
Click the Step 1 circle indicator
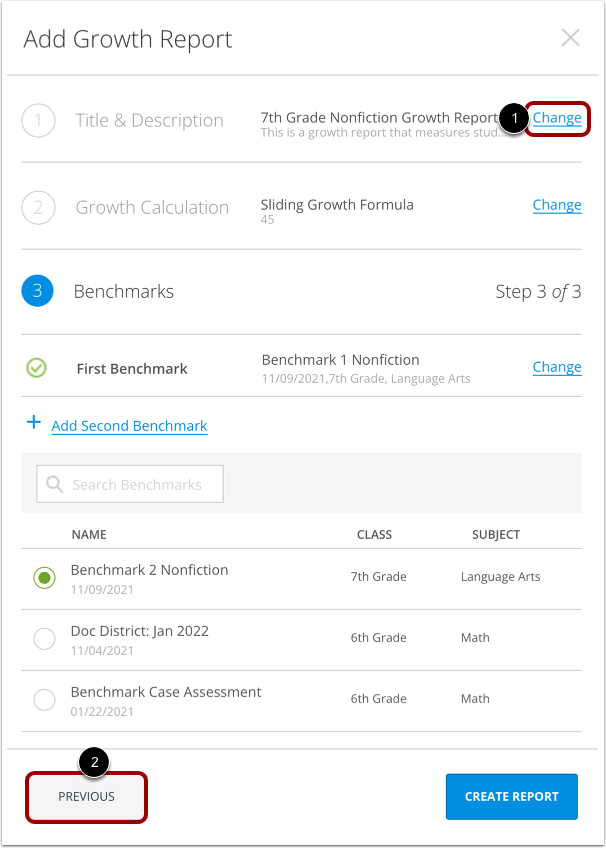(x=37, y=120)
